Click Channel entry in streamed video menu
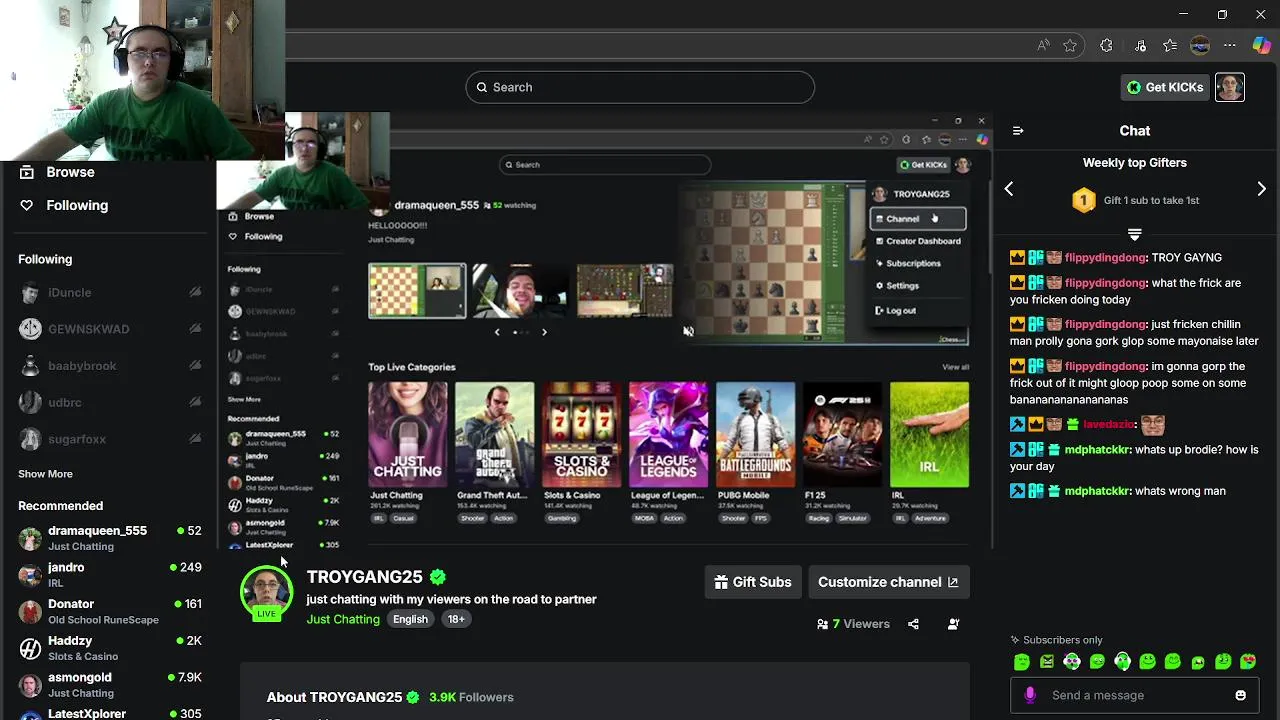1280x720 pixels. [x=918, y=219]
